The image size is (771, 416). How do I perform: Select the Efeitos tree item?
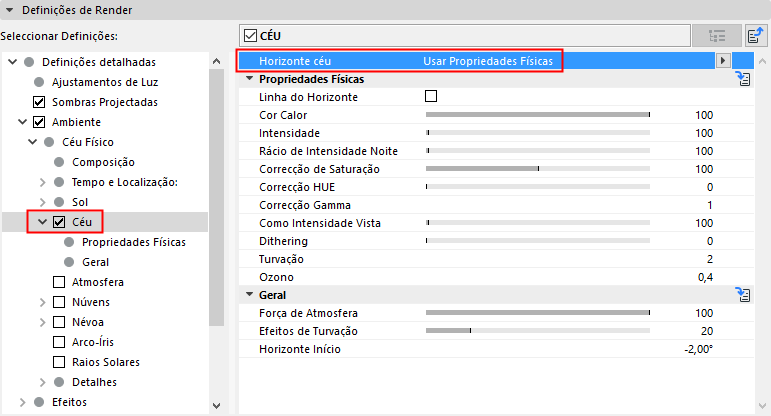pyautogui.click(x=69, y=402)
